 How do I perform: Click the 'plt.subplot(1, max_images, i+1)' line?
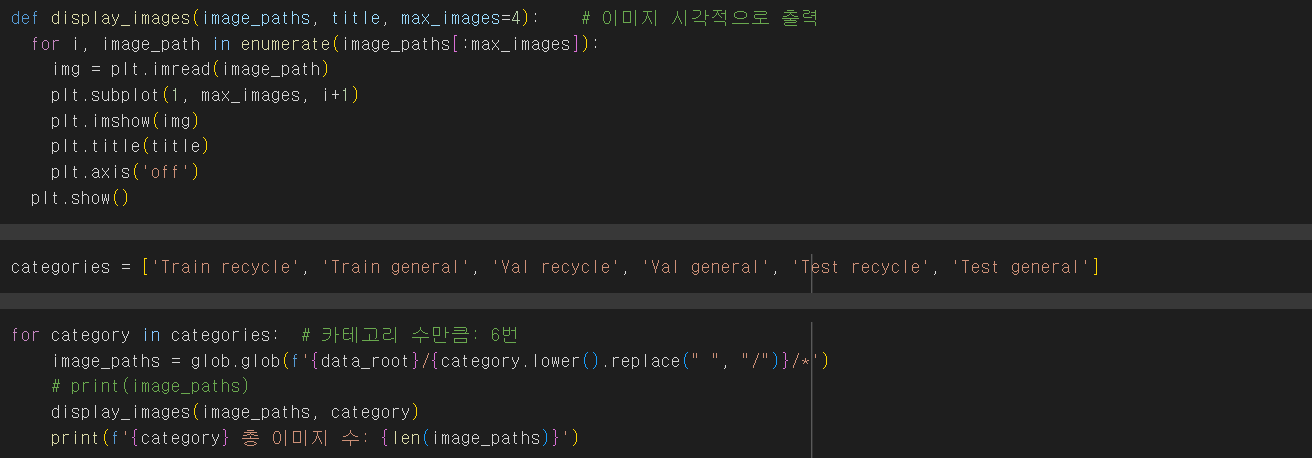pyautogui.click(x=205, y=96)
